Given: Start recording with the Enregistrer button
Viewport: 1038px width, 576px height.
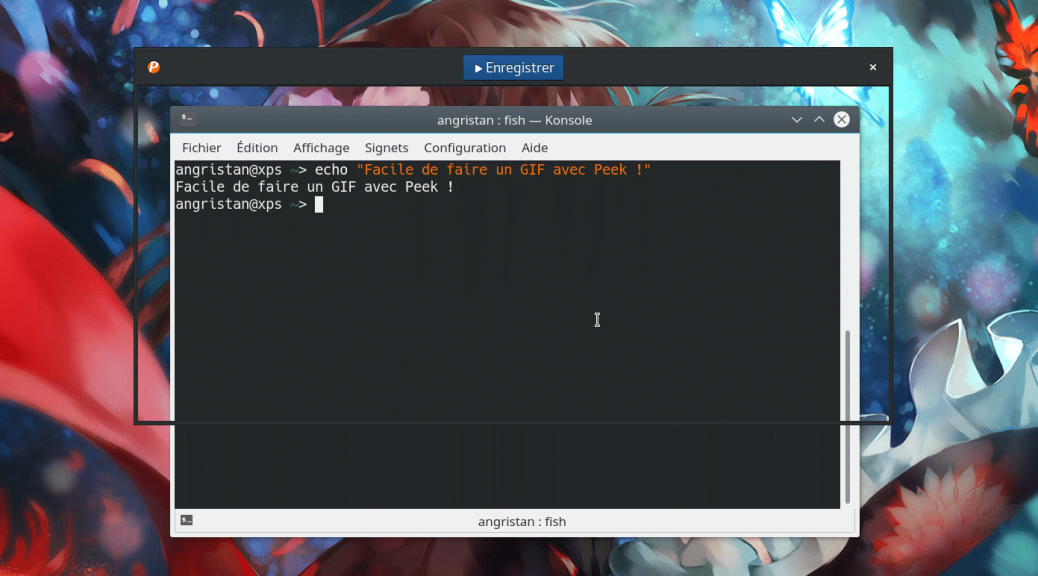Looking at the screenshot, I should [513, 68].
